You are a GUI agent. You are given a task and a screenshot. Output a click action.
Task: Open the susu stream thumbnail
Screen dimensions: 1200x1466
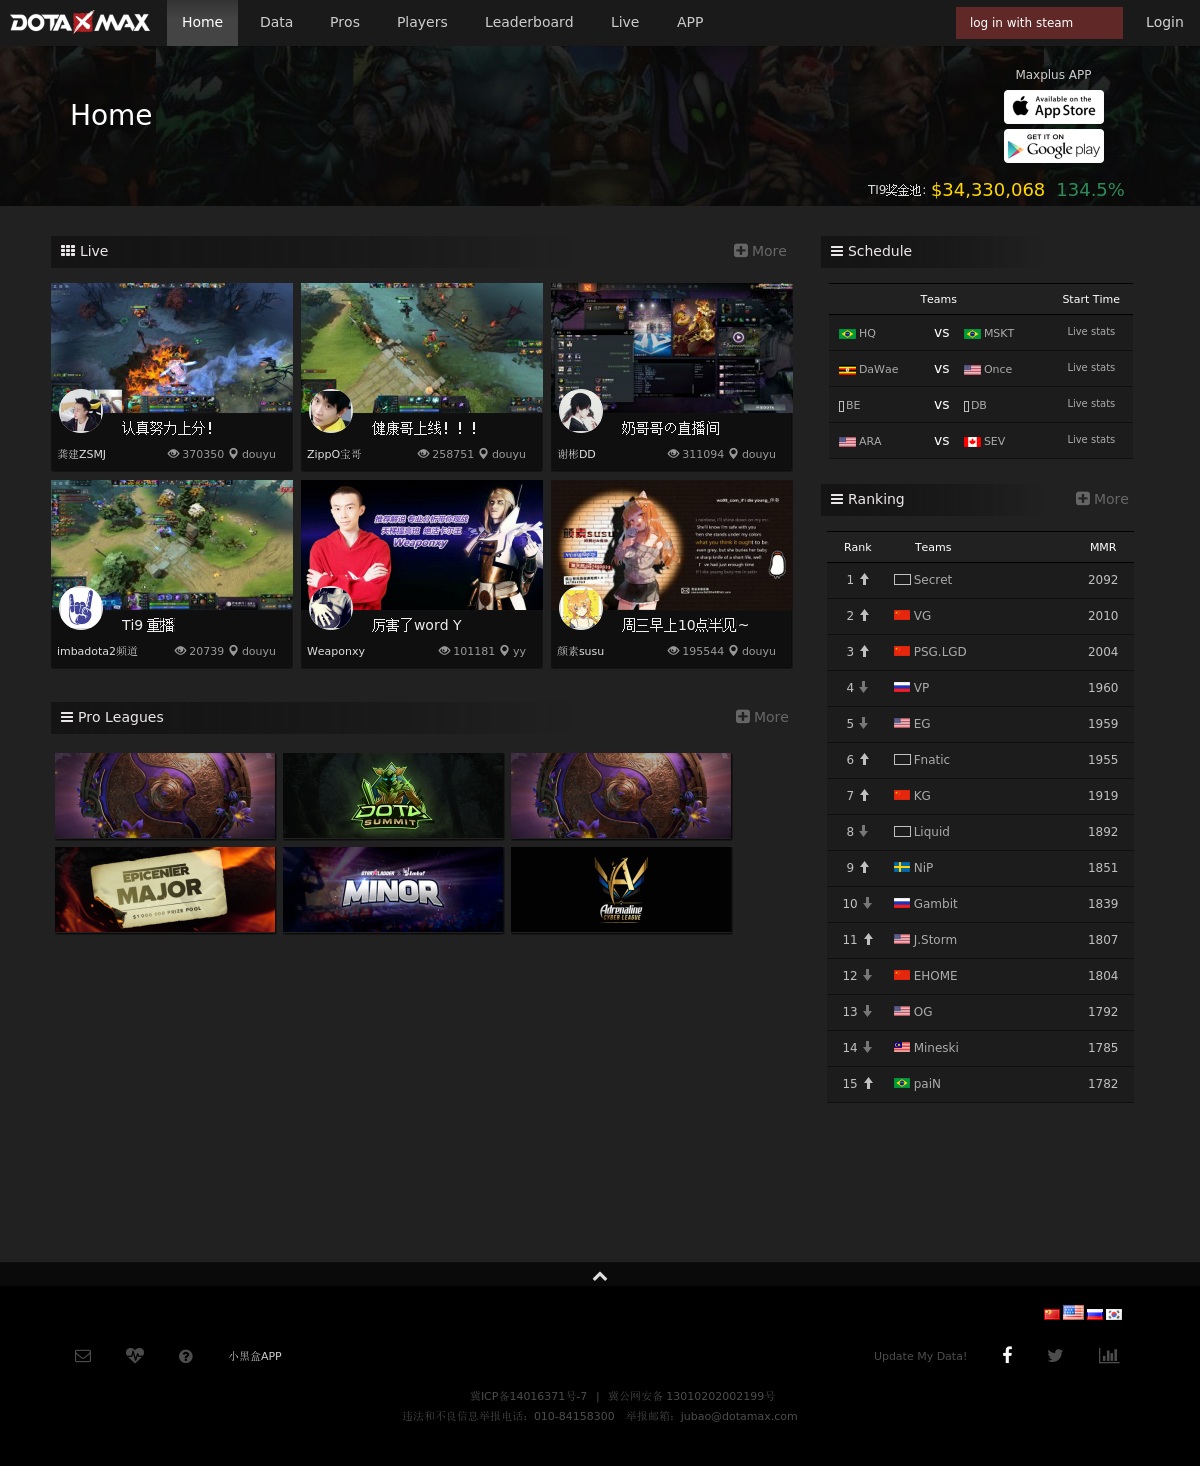(672, 545)
